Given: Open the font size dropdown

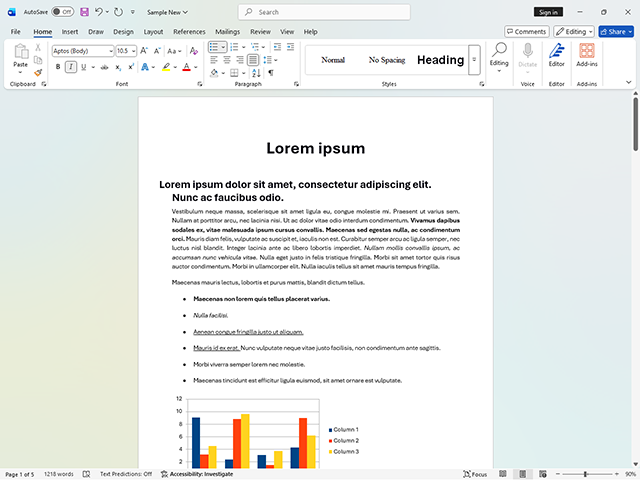Looking at the screenshot, I should point(133,51).
